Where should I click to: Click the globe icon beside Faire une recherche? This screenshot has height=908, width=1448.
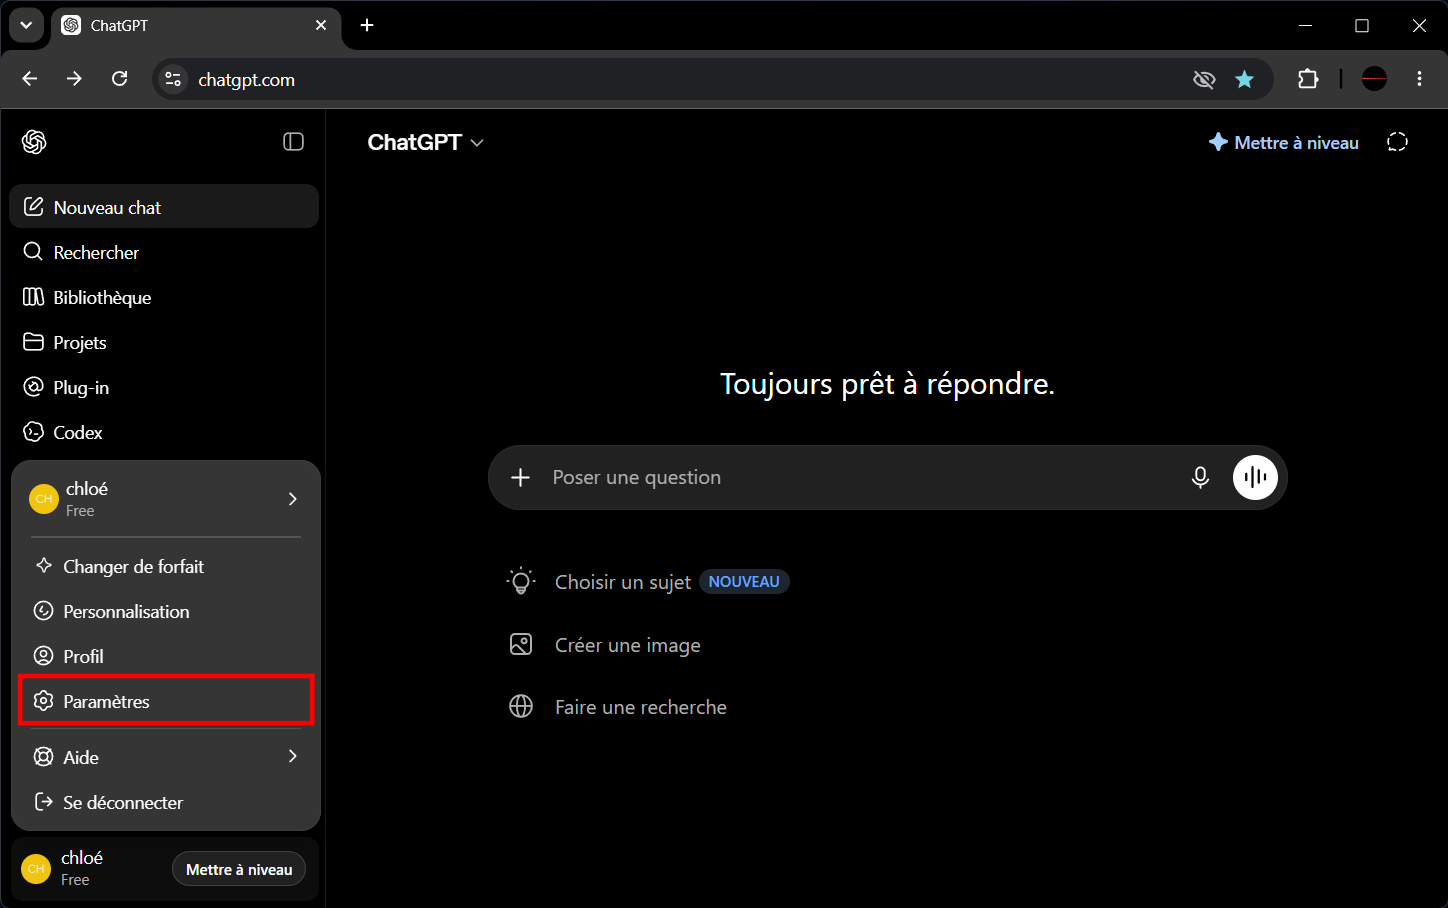tap(521, 706)
